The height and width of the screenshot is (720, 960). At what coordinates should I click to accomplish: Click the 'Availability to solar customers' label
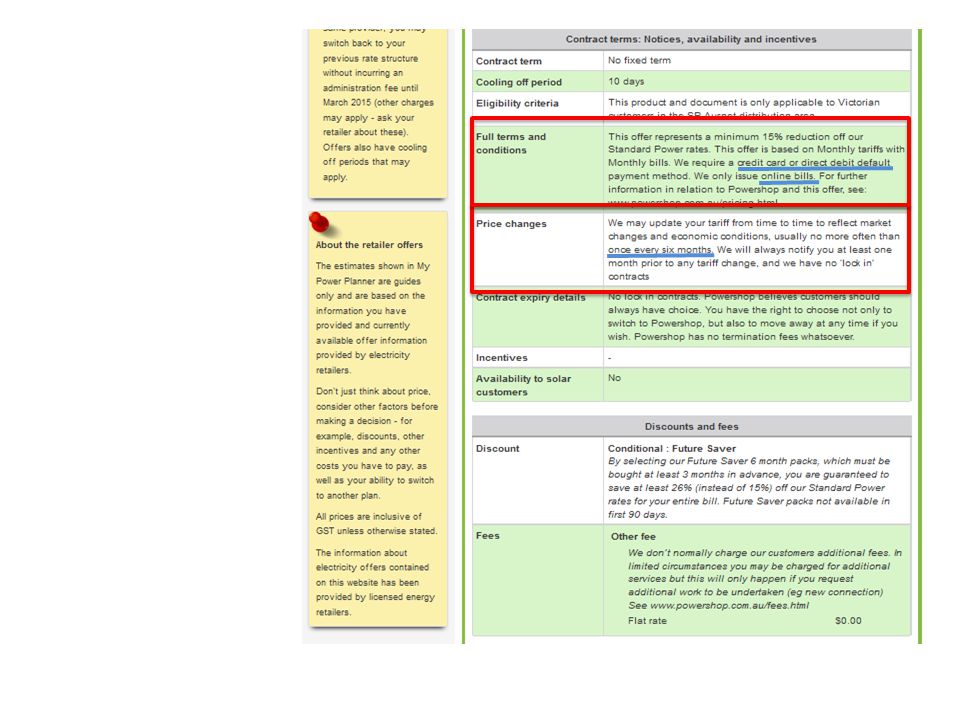coord(523,386)
